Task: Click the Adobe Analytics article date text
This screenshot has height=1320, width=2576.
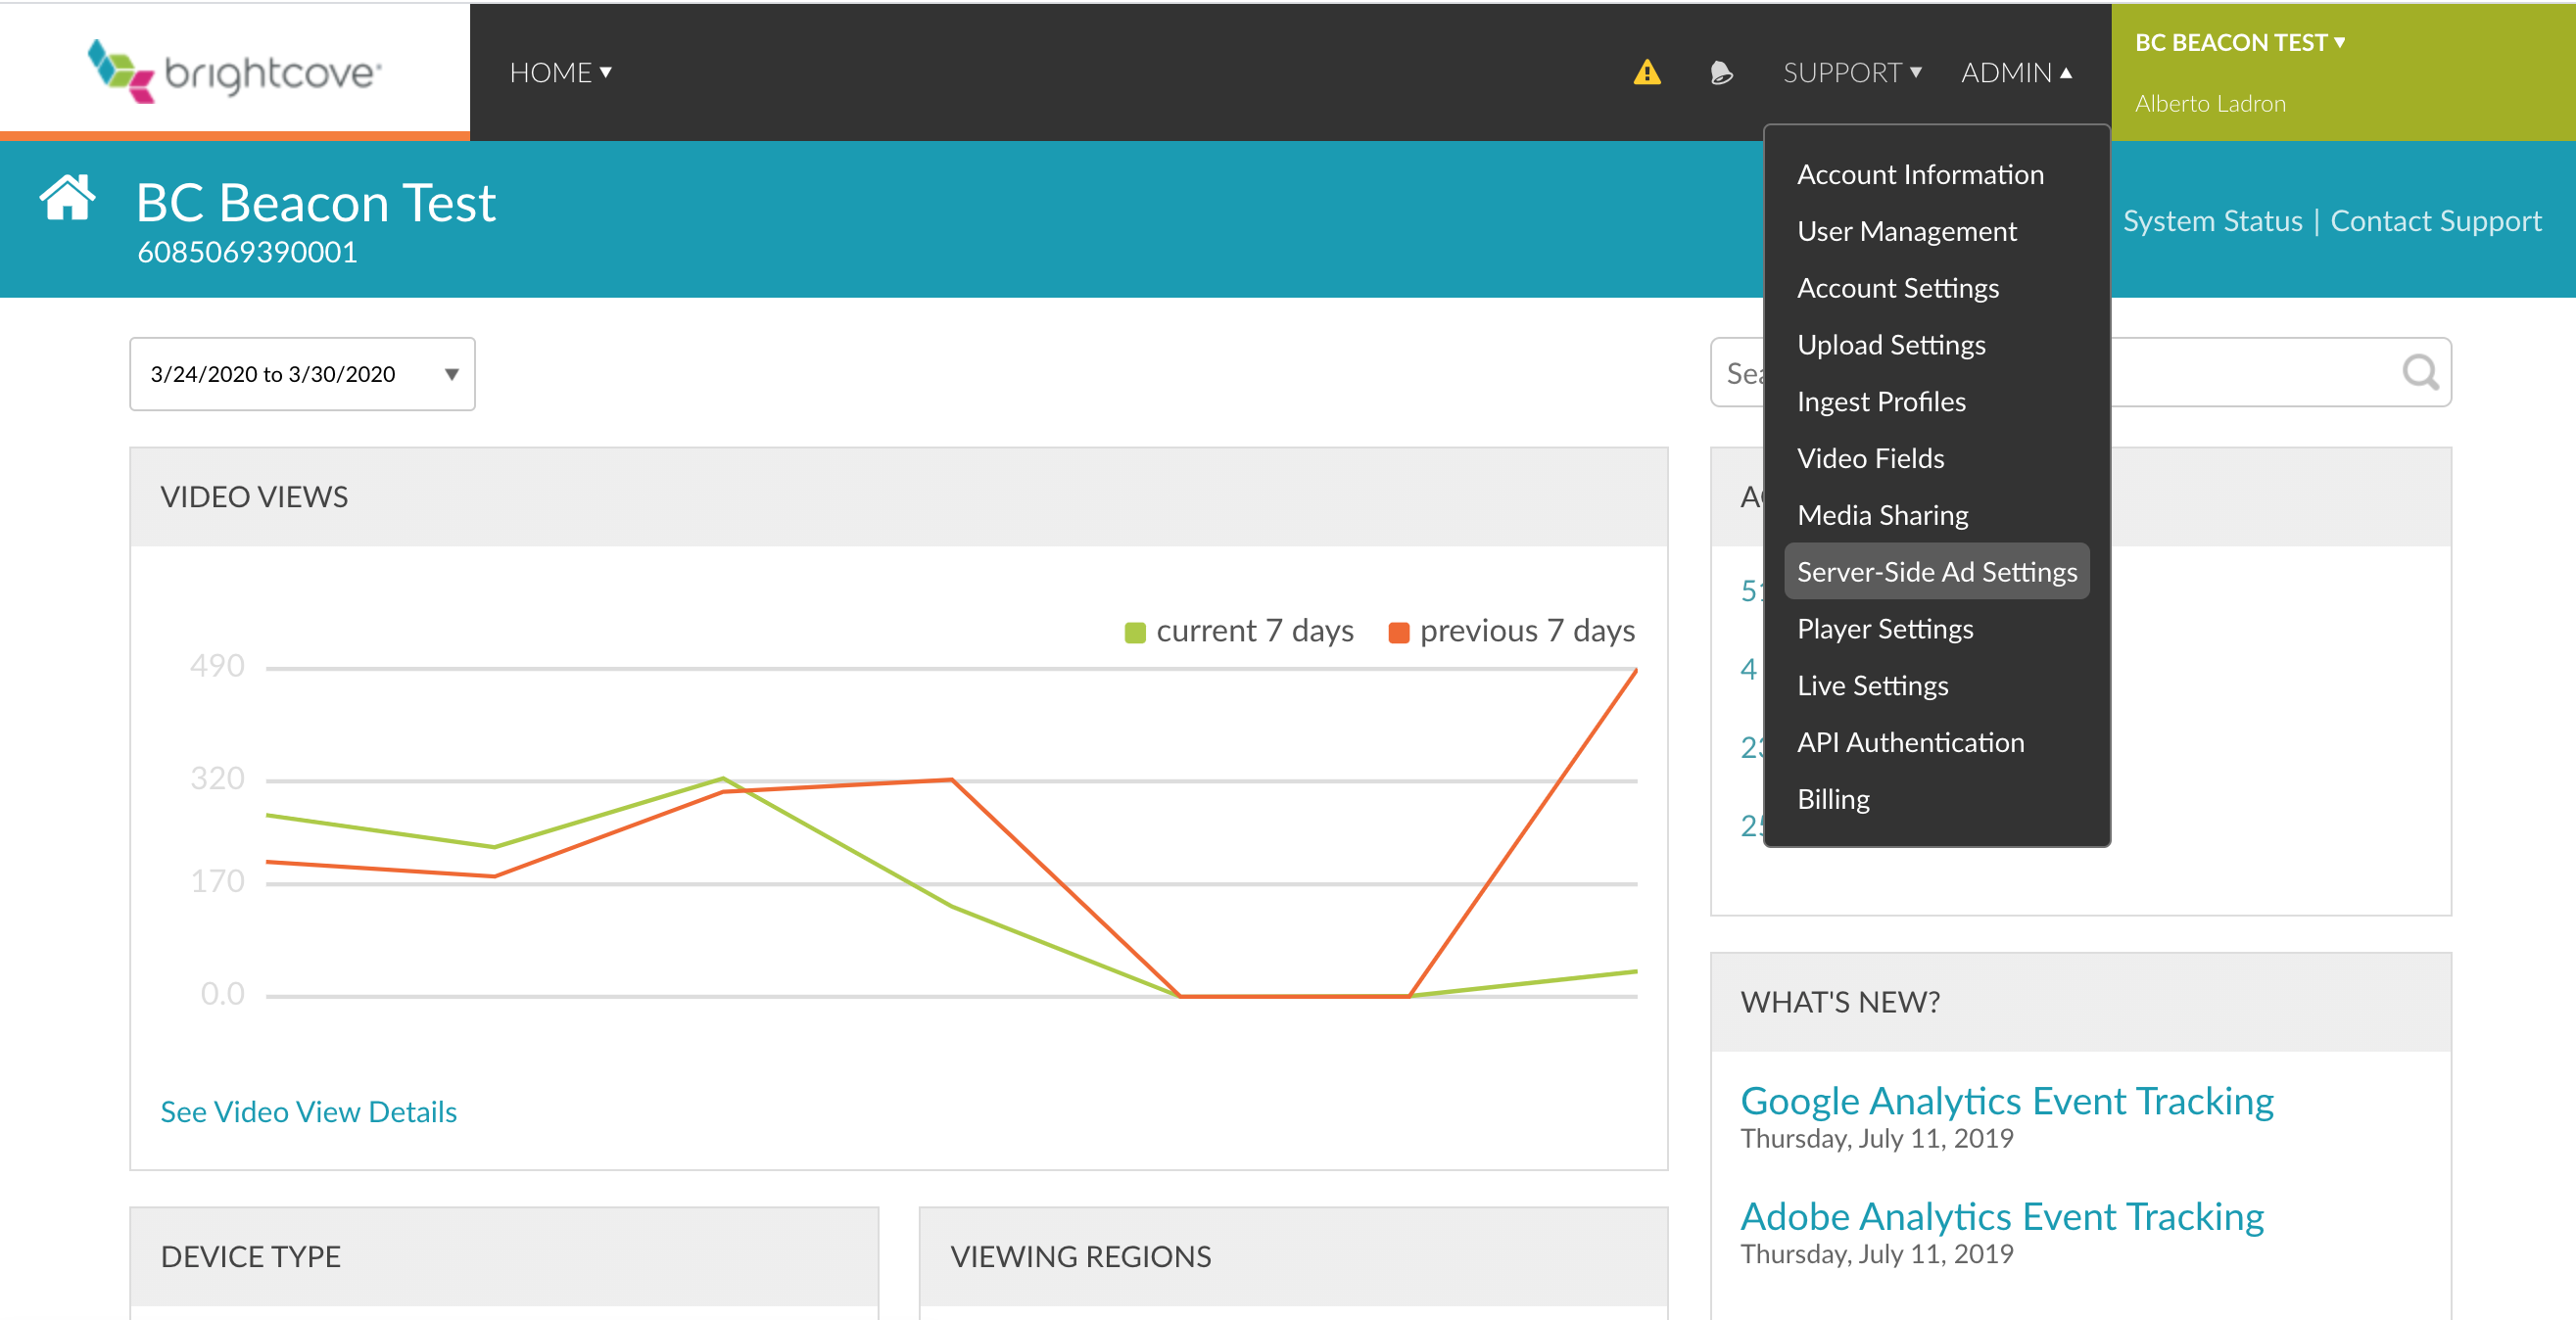Action: coord(1876,1255)
